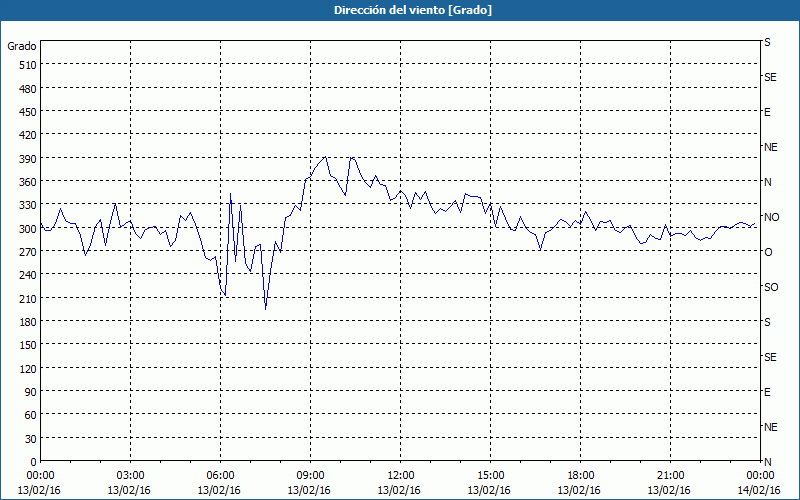800x500 pixels.
Task: Click the 15:00 time axis label
Action: tap(490, 476)
